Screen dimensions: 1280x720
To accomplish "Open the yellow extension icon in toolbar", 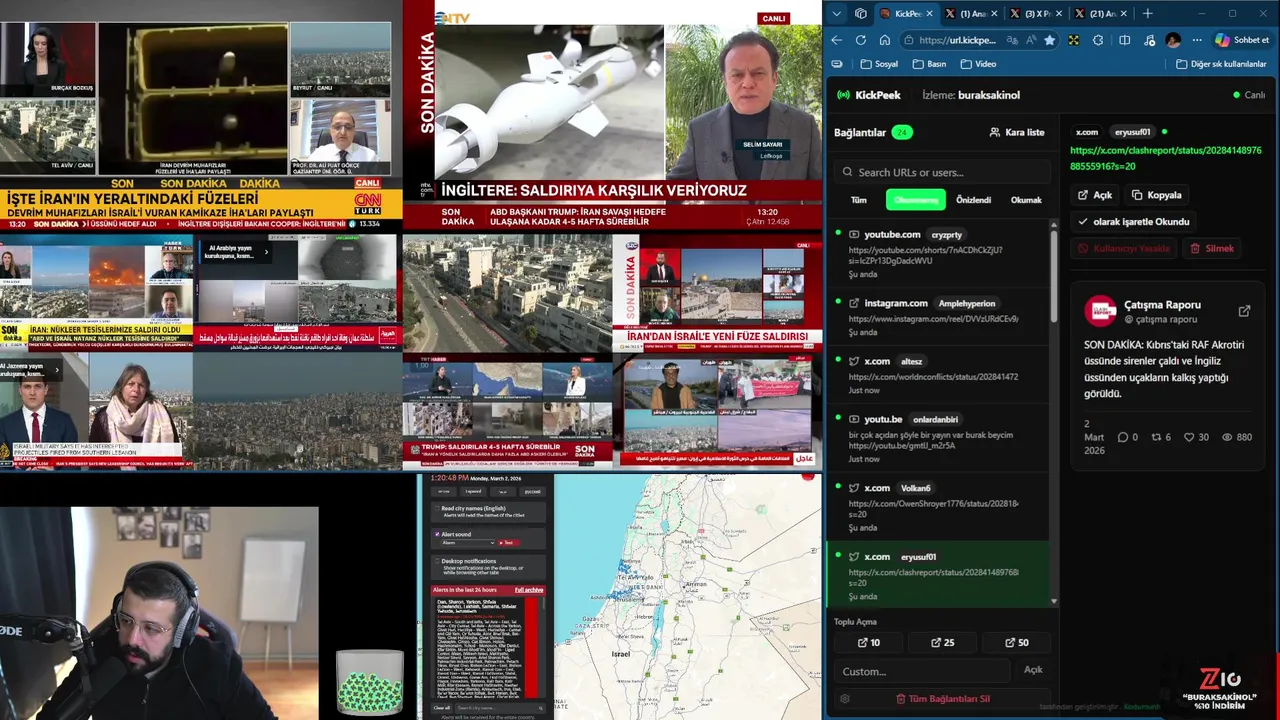I will [1074, 40].
